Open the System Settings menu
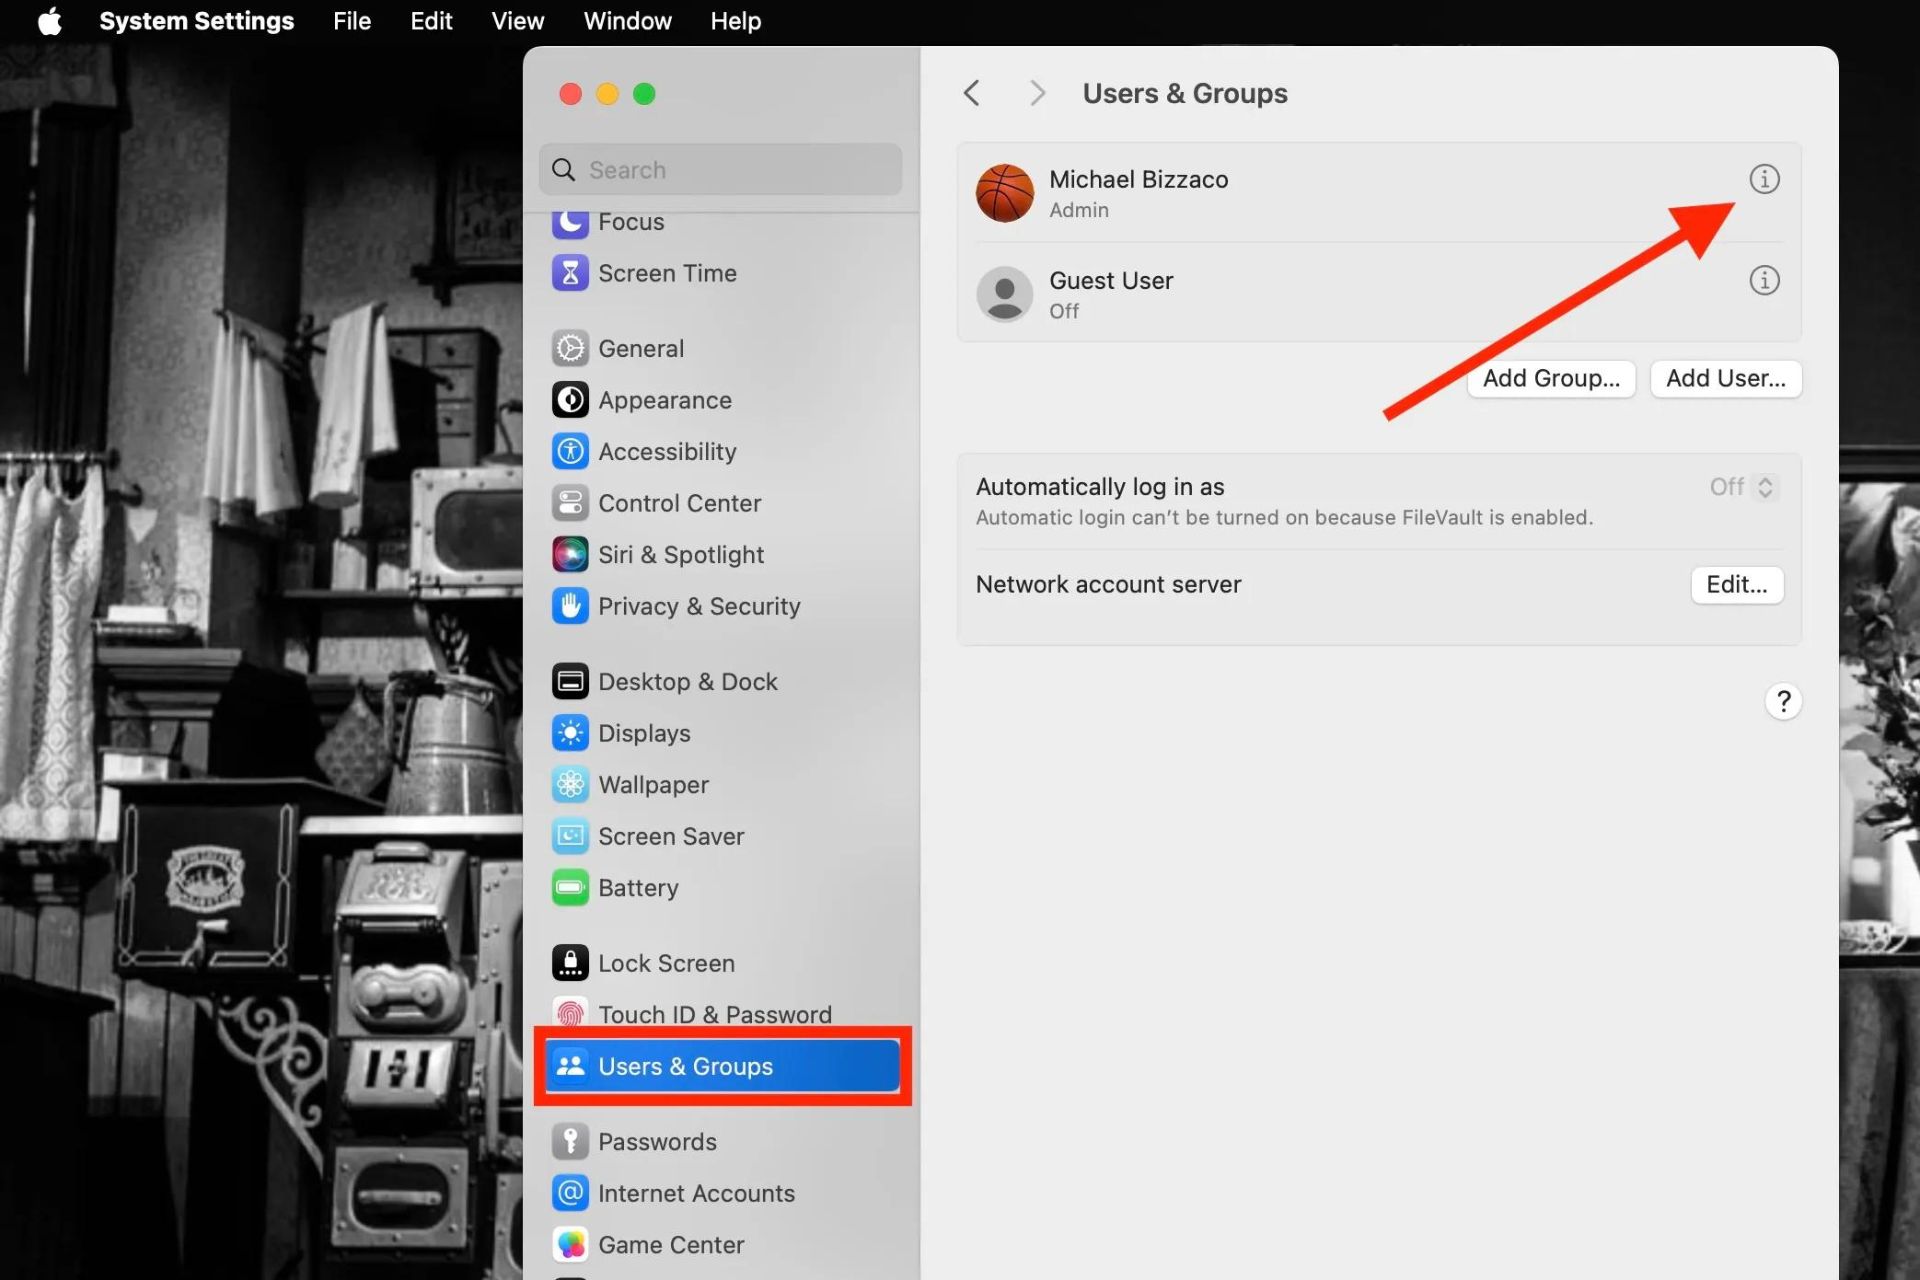The image size is (1920, 1280). pyautogui.click(x=197, y=21)
